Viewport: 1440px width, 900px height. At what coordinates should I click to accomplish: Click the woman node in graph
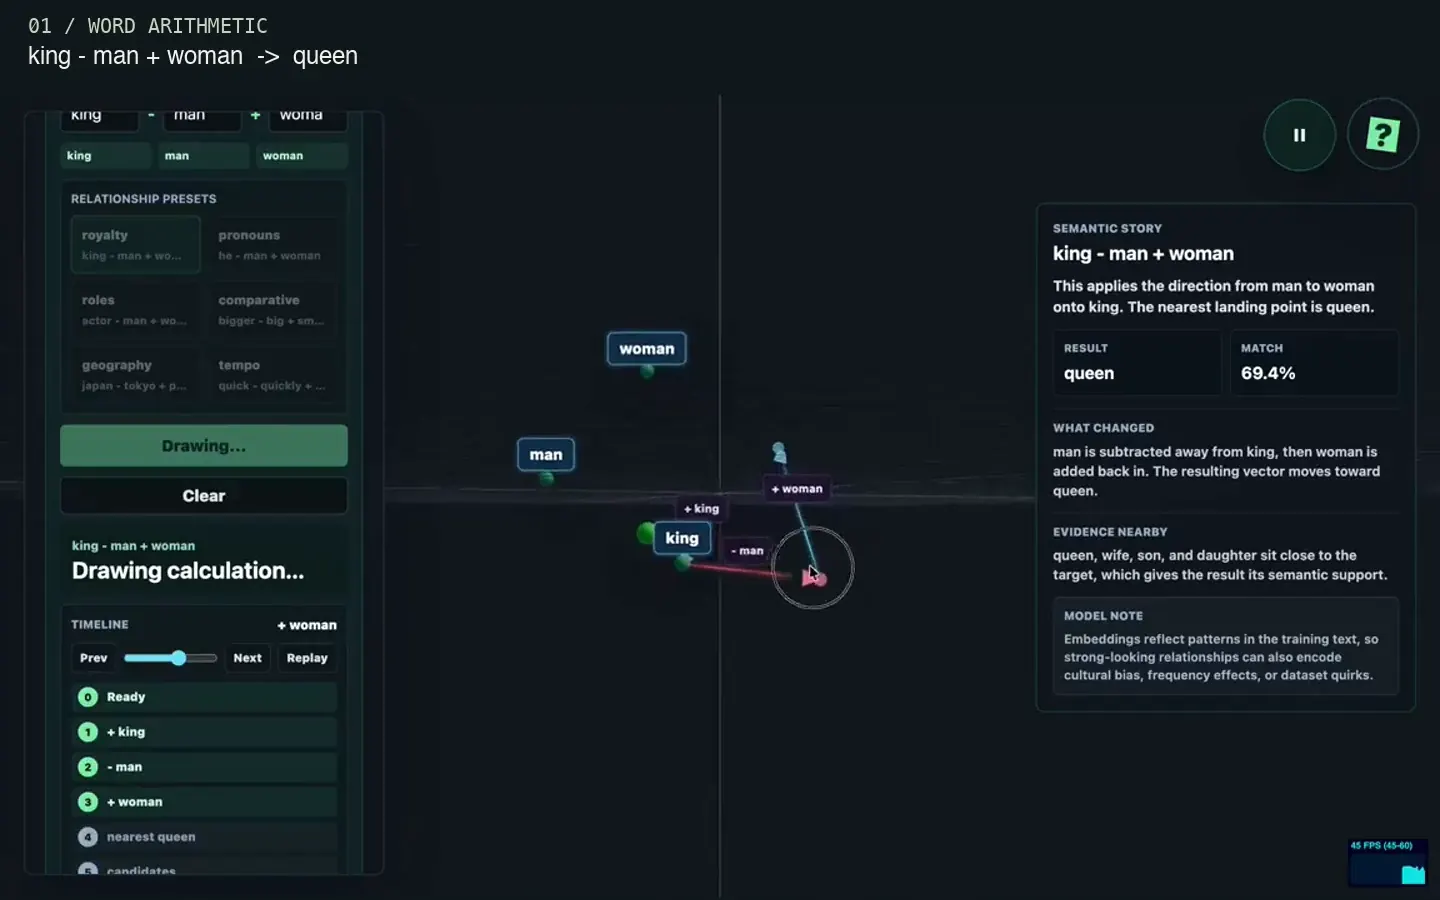point(647,349)
